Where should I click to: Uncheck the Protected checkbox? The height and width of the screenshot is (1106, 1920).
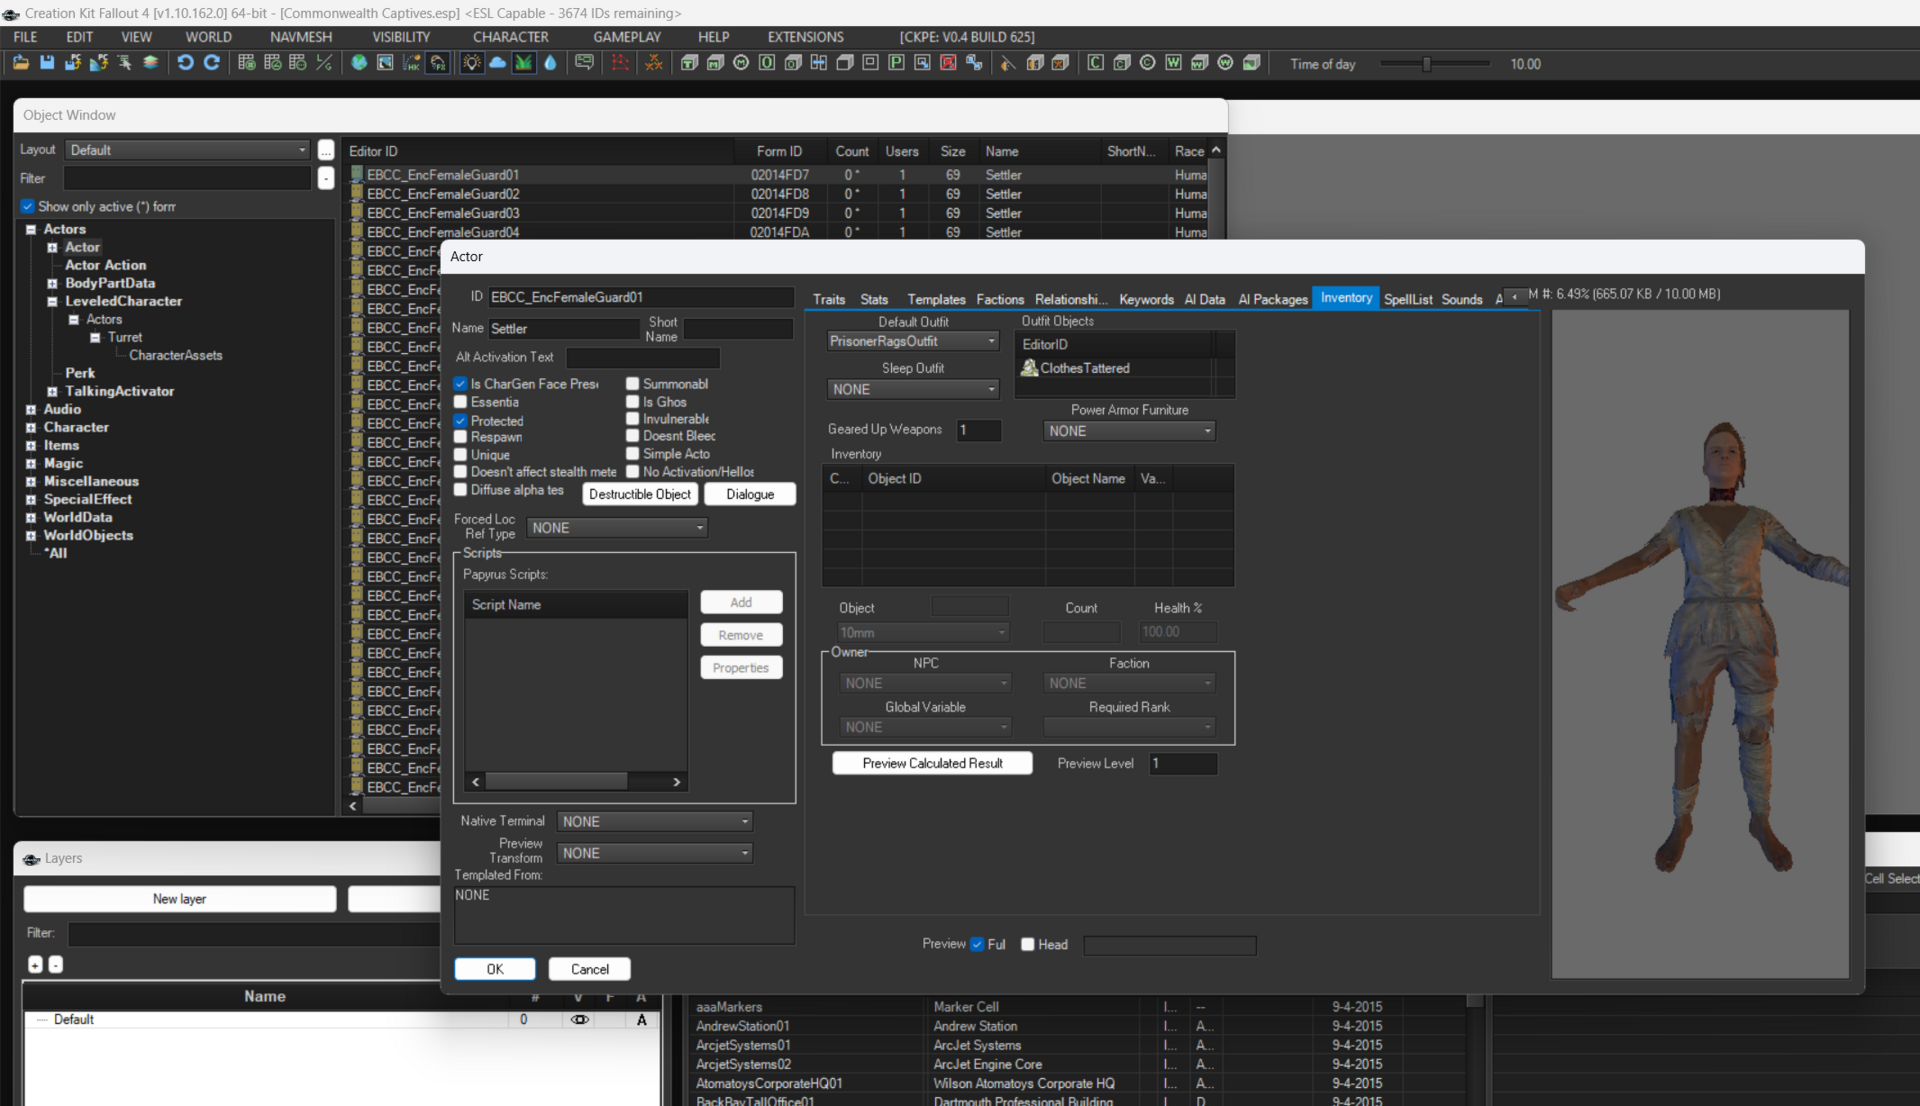coord(461,421)
